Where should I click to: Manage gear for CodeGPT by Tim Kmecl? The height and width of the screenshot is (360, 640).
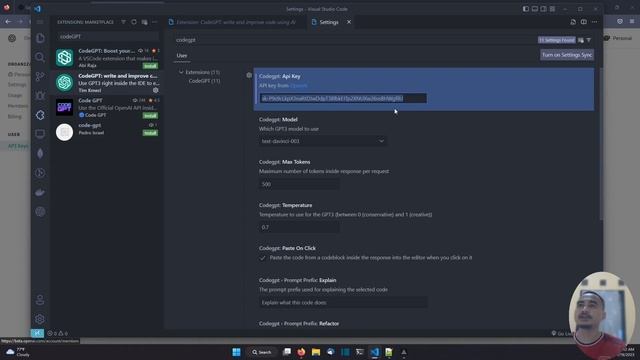click(x=156, y=90)
